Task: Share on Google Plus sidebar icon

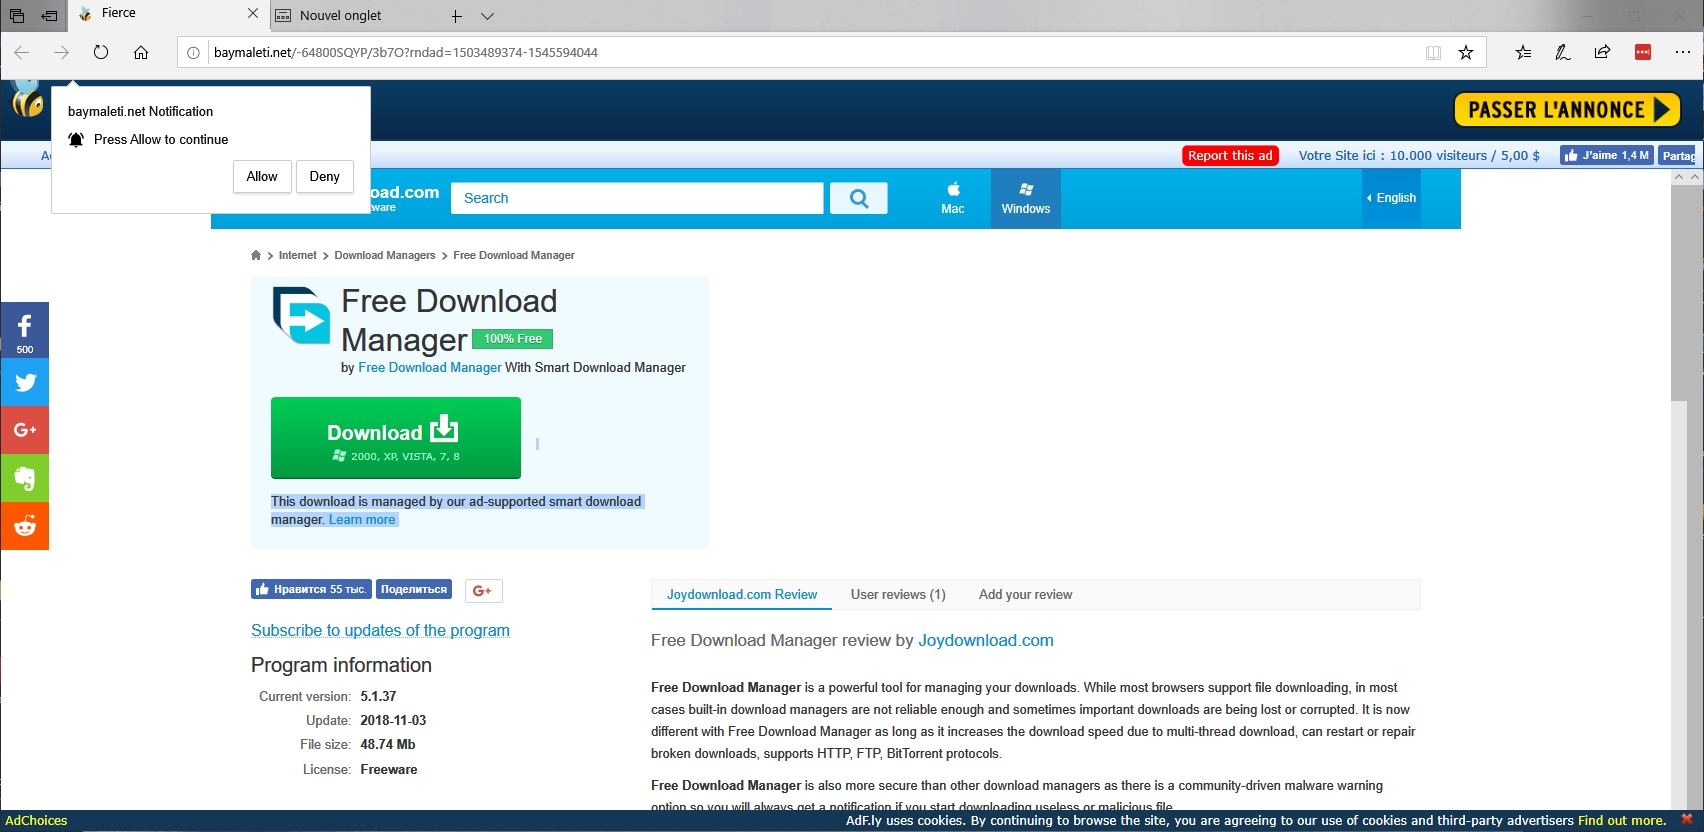Action: click(25, 430)
